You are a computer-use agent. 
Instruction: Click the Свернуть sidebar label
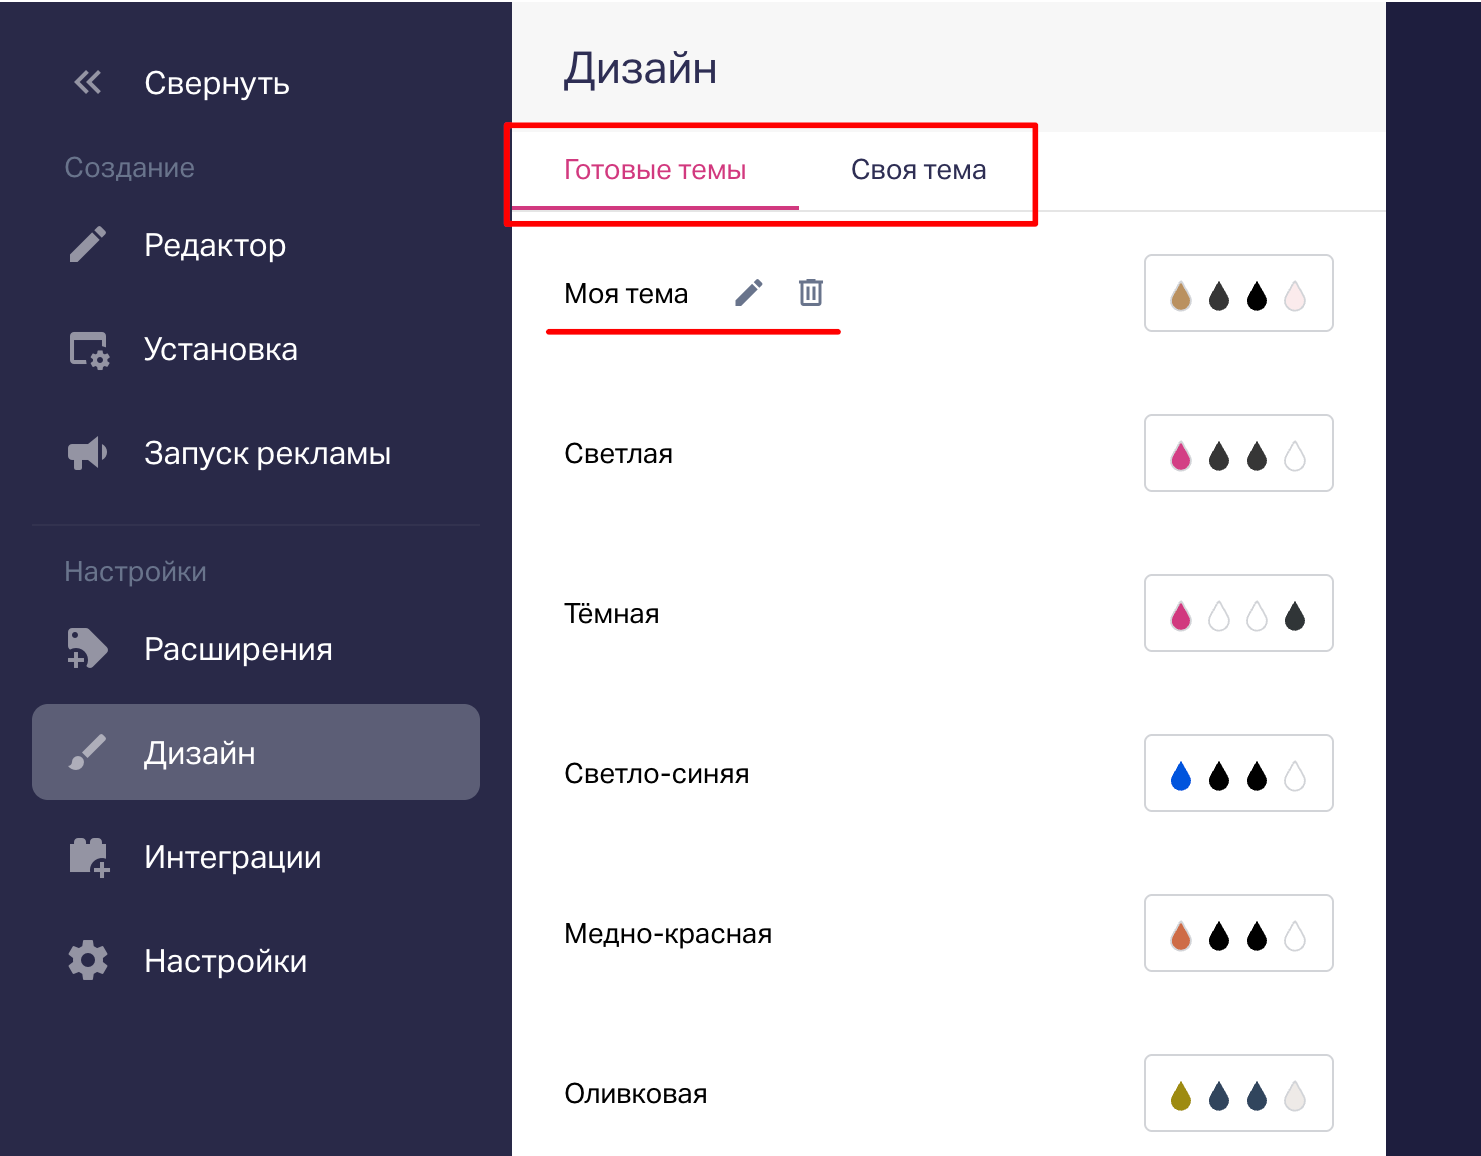[x=217, y=83]
